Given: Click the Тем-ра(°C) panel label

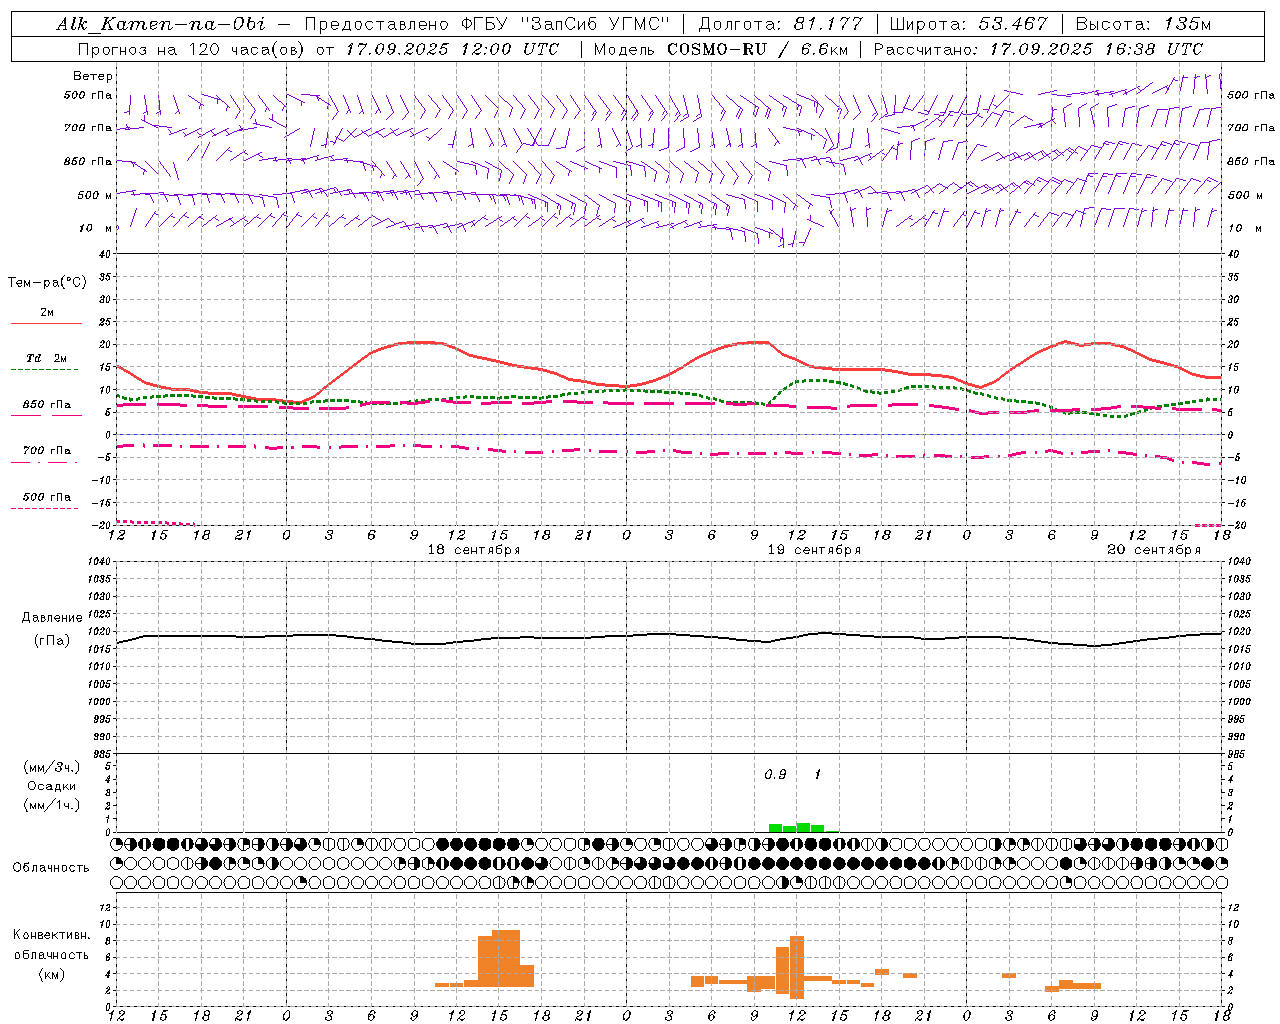Looking at the screenshot, I should point(47,283).
